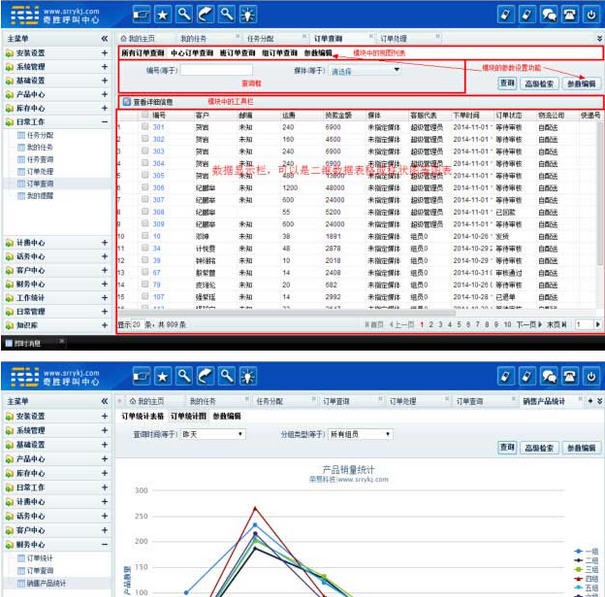Open the 查询时间 dropdown showing 昨天
This screenshot has width=605, height=597.
211,435
